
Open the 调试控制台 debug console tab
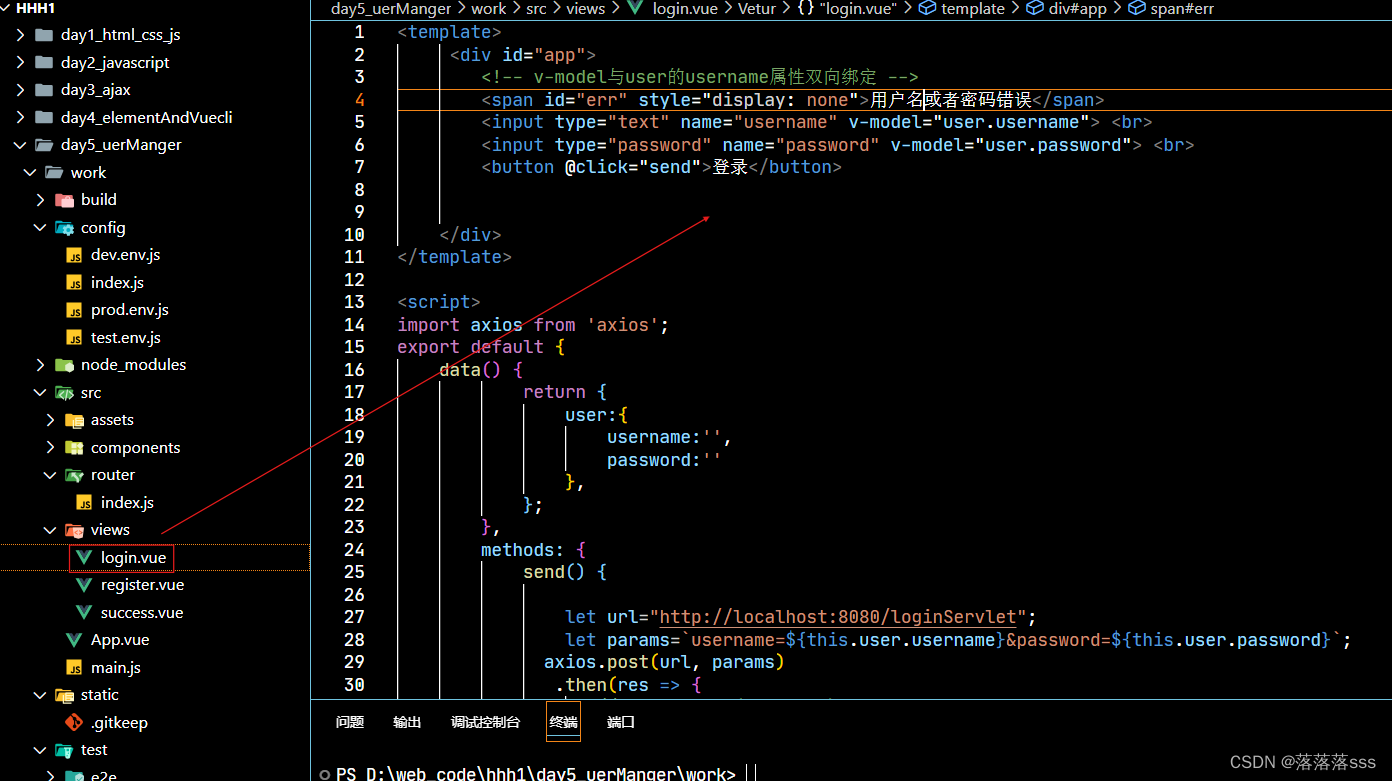click(486, 721)
